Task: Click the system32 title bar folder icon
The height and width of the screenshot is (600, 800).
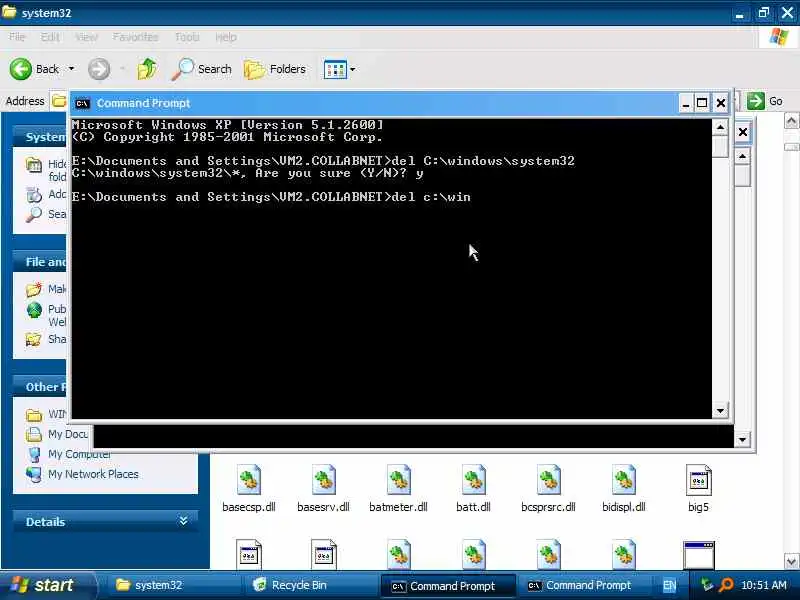Action: [9, 12]
